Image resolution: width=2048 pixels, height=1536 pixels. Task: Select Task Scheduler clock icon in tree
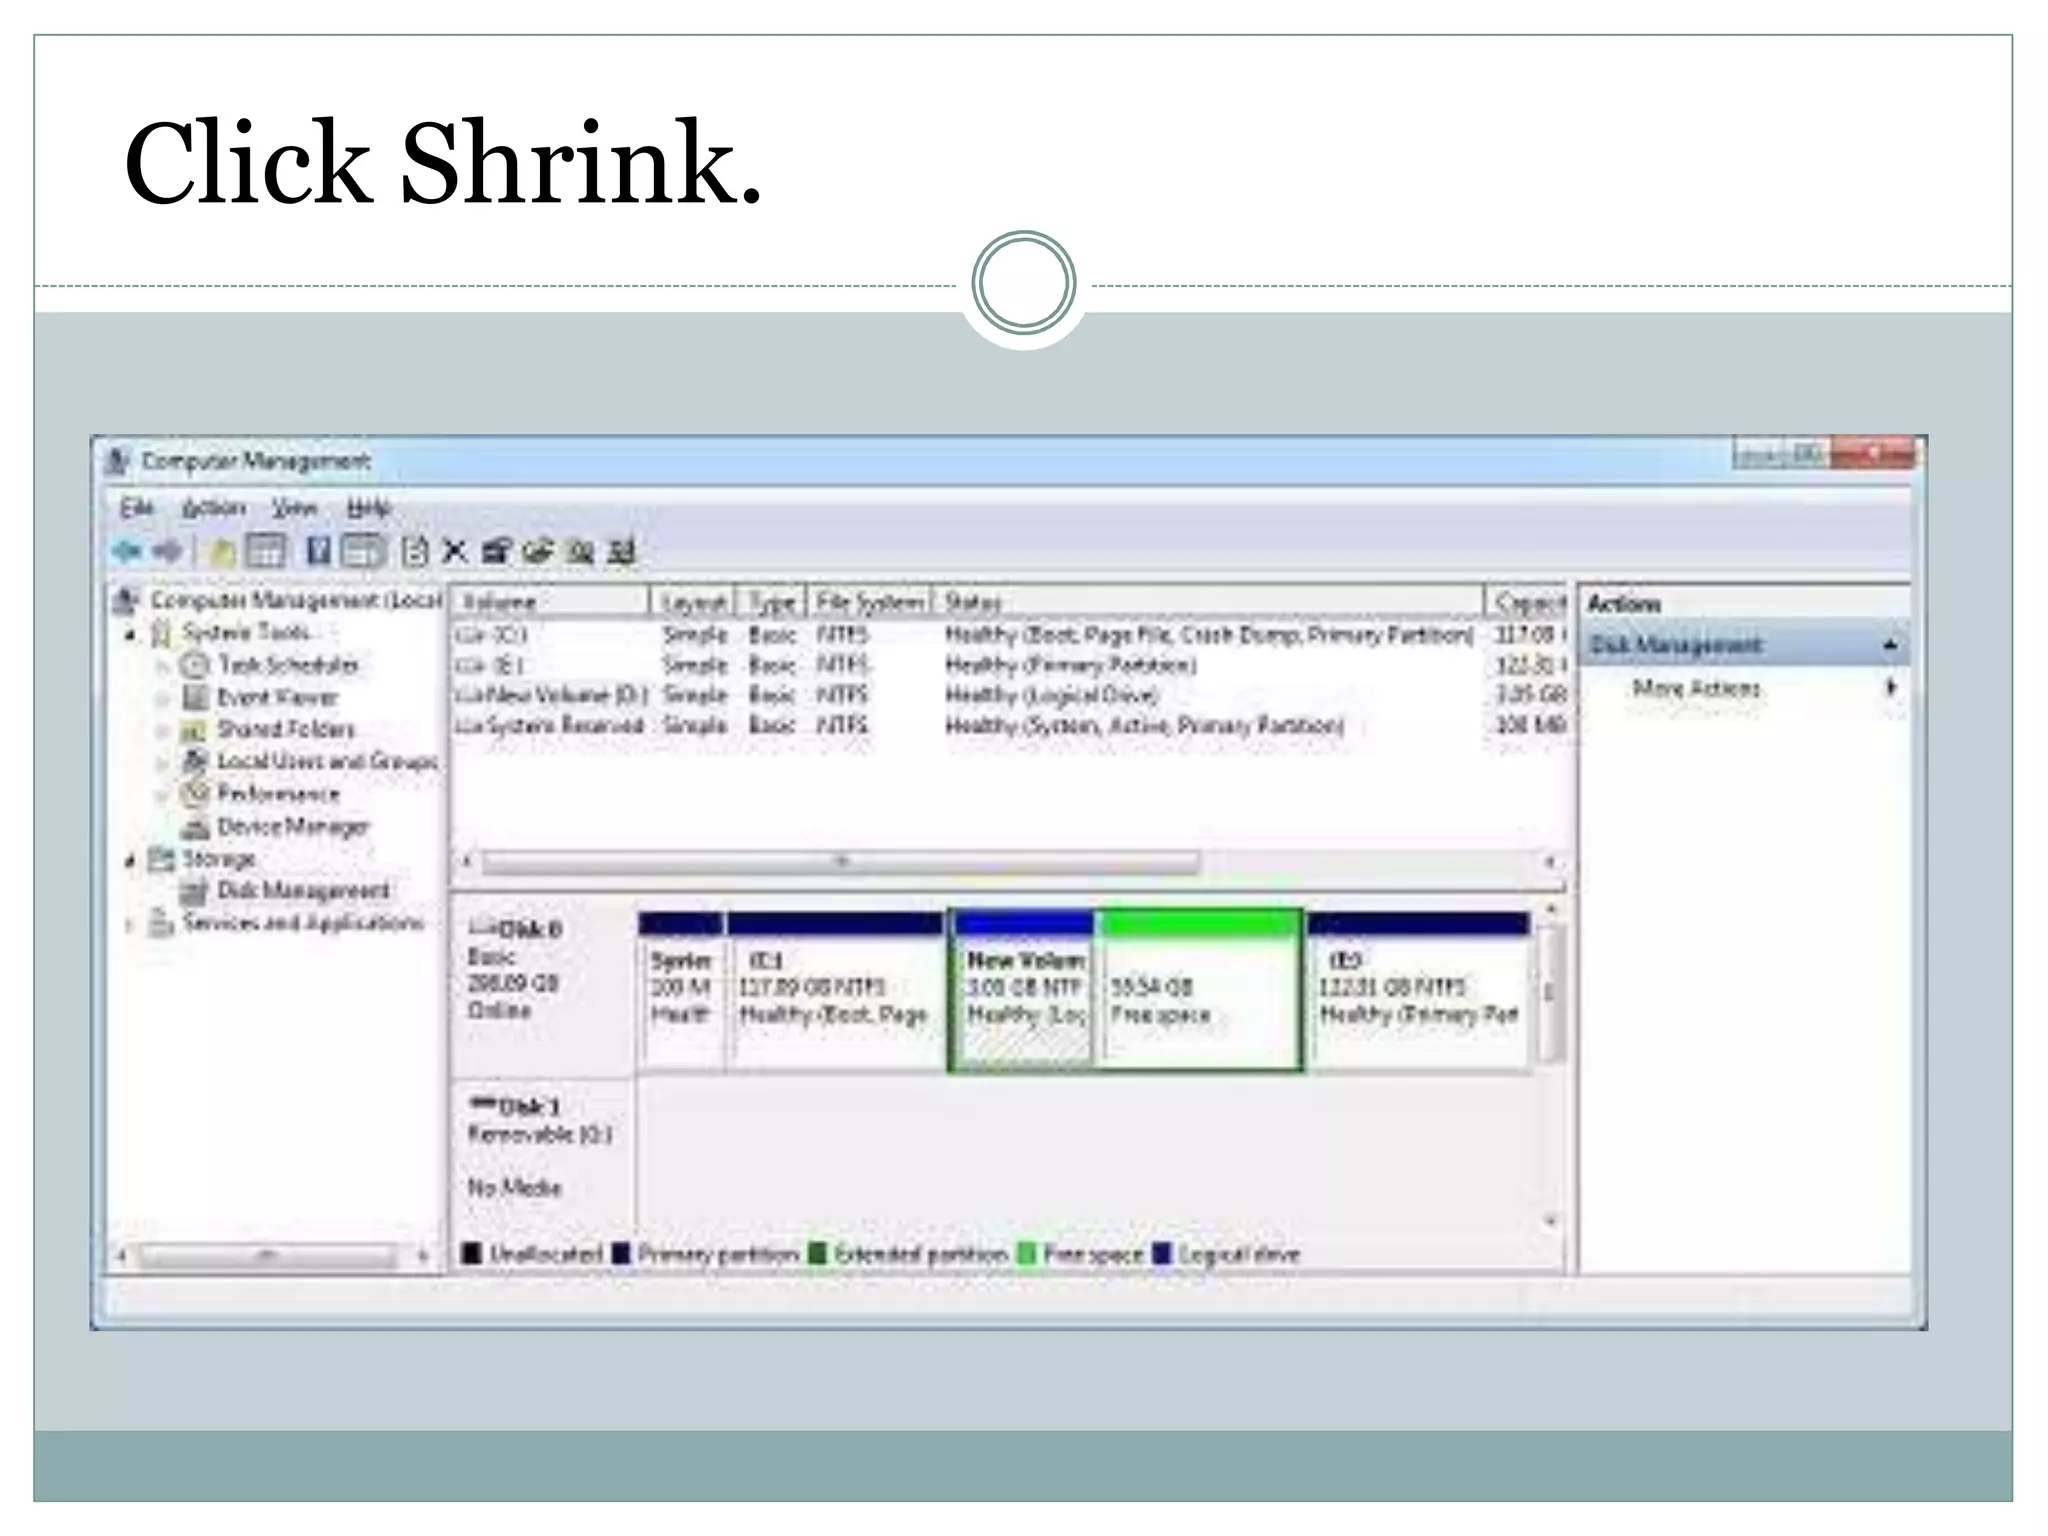[194, 665]
